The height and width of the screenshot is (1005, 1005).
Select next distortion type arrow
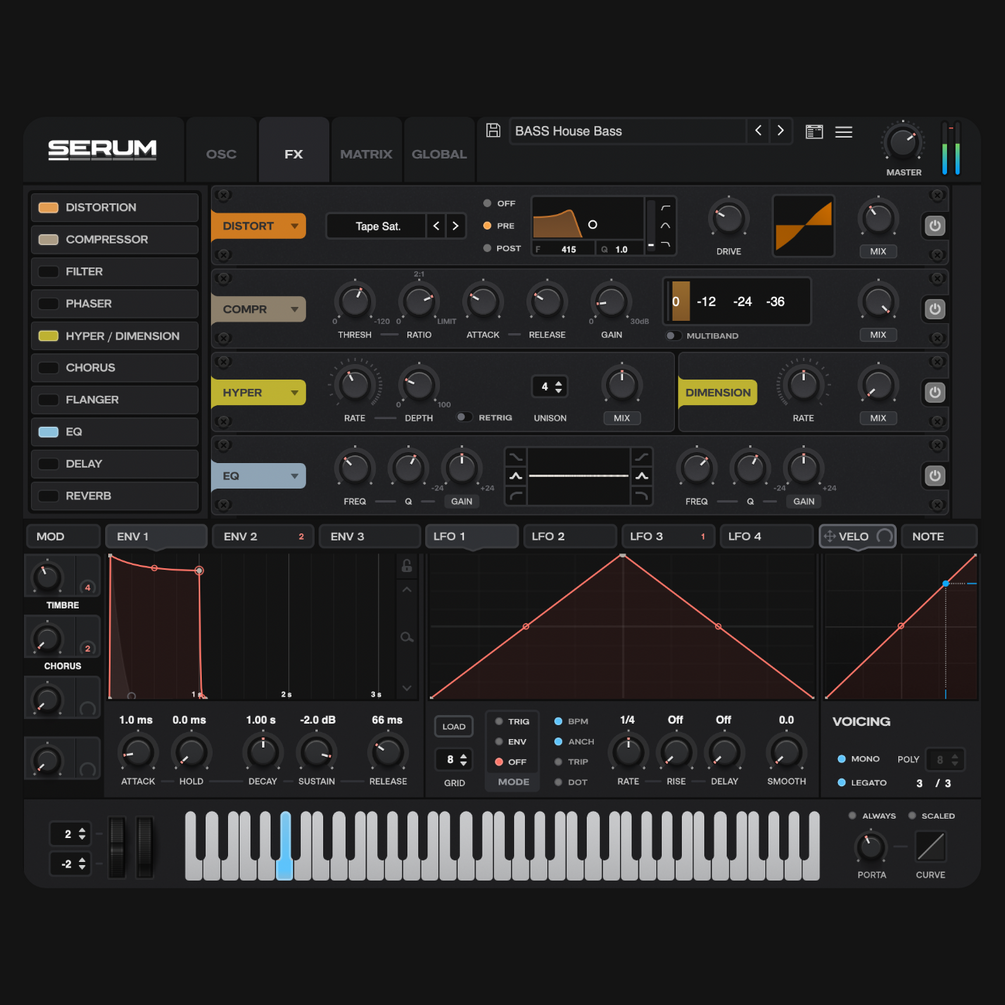point(455,226)
